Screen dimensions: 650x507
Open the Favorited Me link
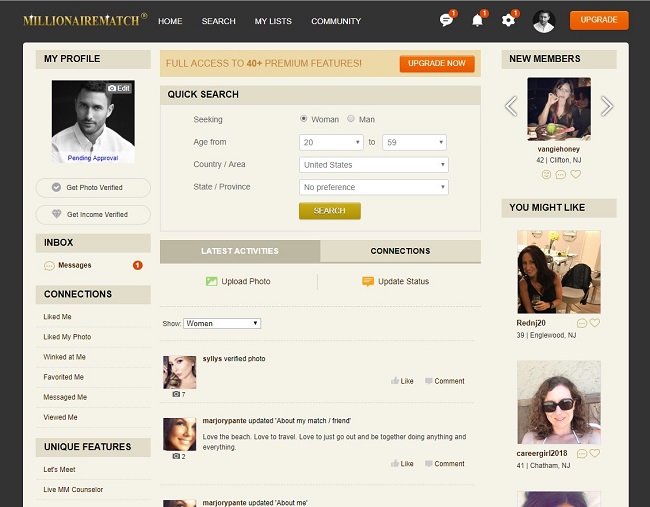[63, 377]
